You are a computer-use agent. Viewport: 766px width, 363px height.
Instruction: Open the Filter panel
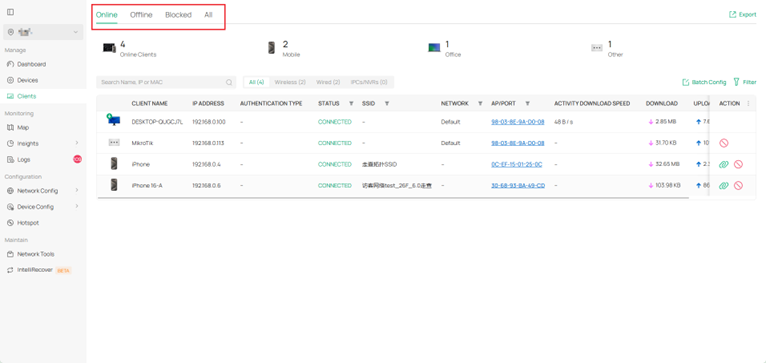pyautogui.click(x=745, y=82)
